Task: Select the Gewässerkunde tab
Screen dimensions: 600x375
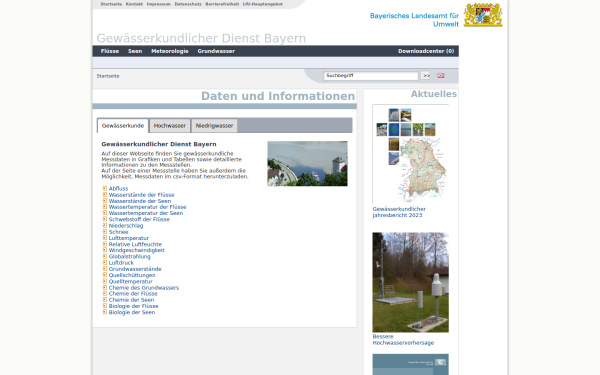Action: point(123,126)
